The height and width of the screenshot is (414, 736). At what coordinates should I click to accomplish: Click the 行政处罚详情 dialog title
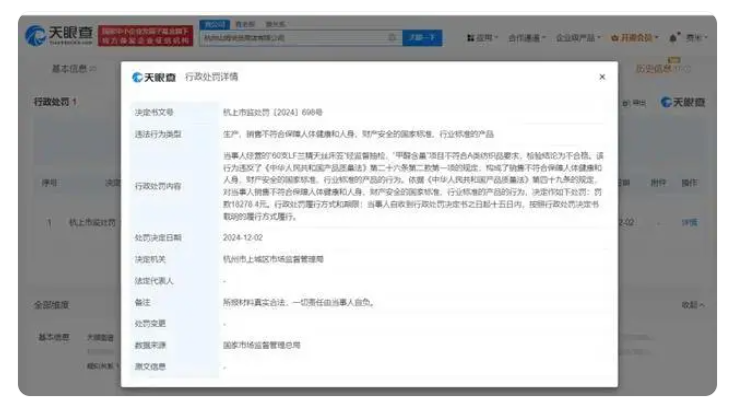tap(211, 77)
